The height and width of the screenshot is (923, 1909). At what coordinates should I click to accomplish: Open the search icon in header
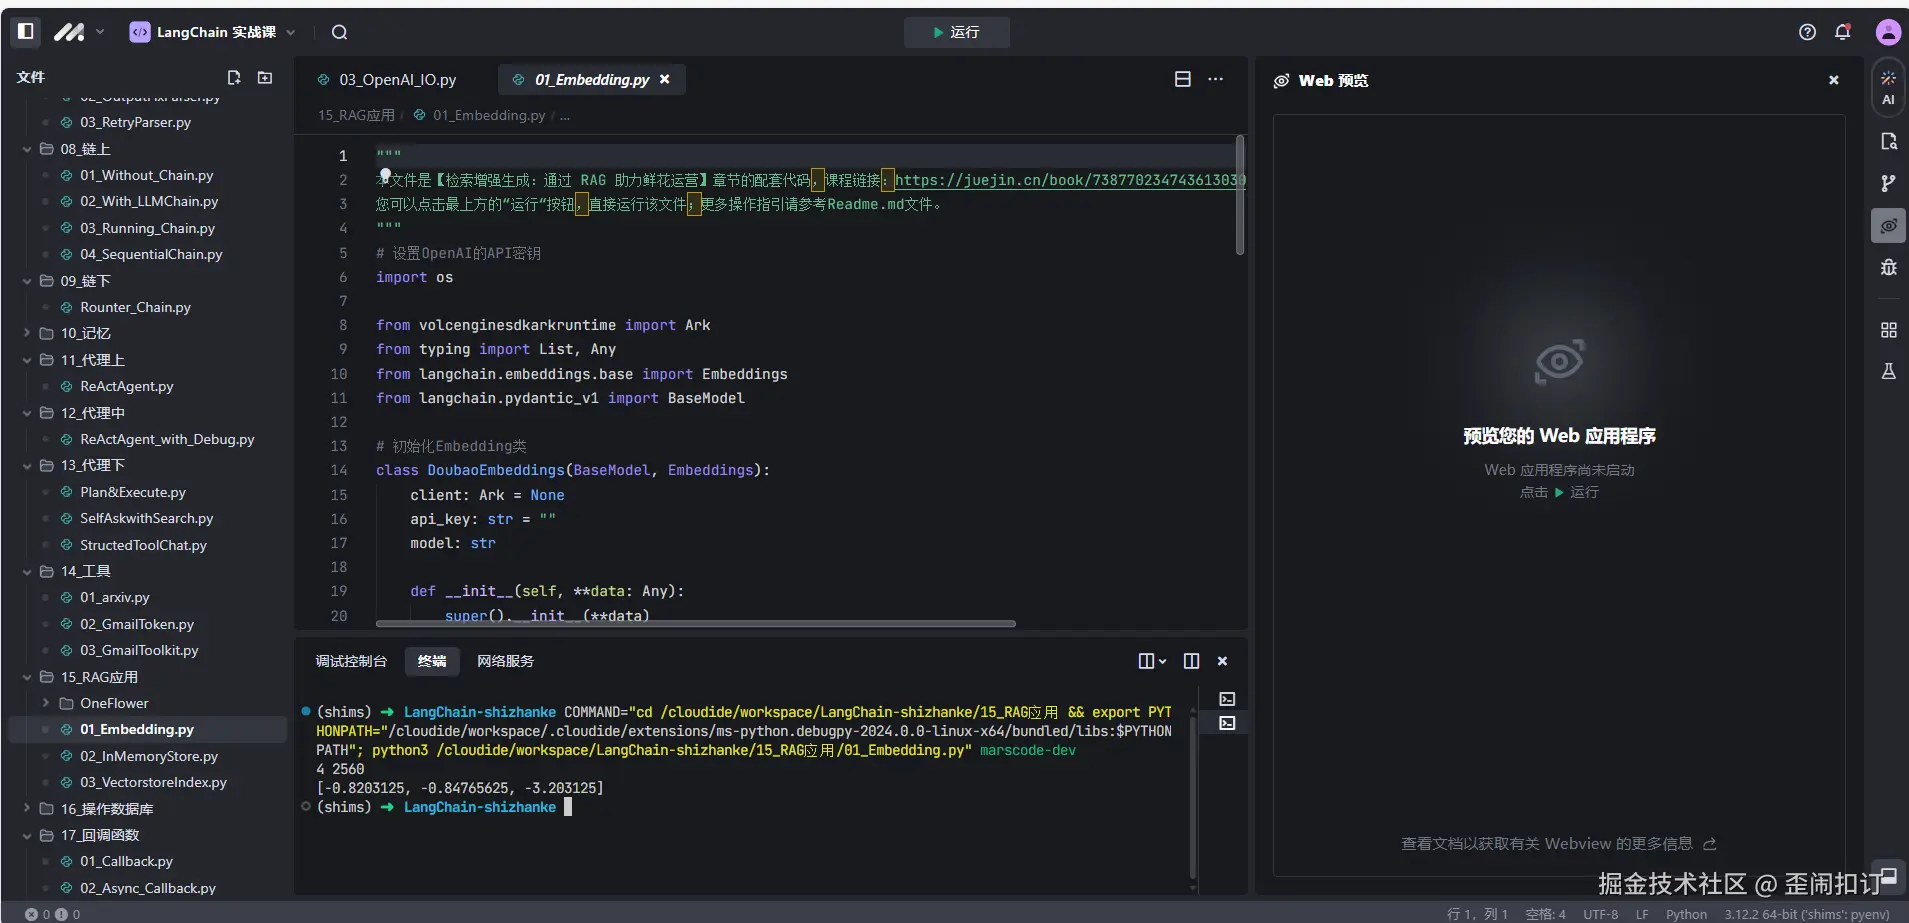coord(339,32)
